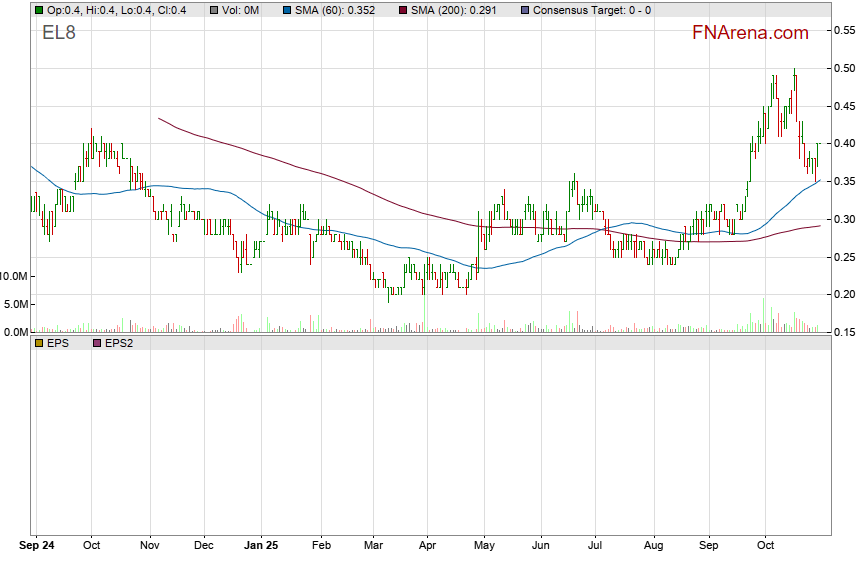Click the Apr label on time axis
The height and width of the screenshot is (566, 859).
pyautogui.click(x=428, y=547)
